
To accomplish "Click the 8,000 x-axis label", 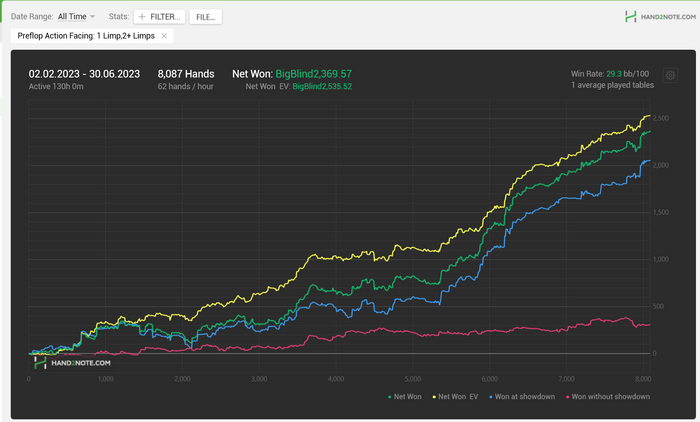I will point(643,379).
